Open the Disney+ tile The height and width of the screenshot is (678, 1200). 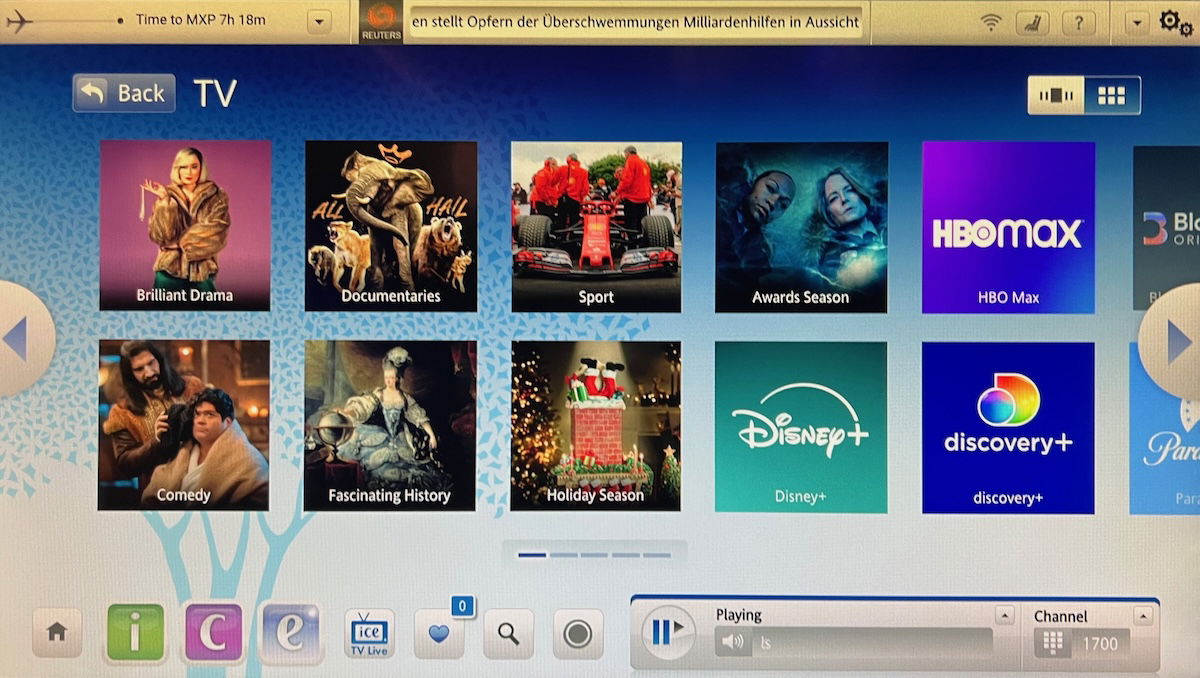coord(801,427)
